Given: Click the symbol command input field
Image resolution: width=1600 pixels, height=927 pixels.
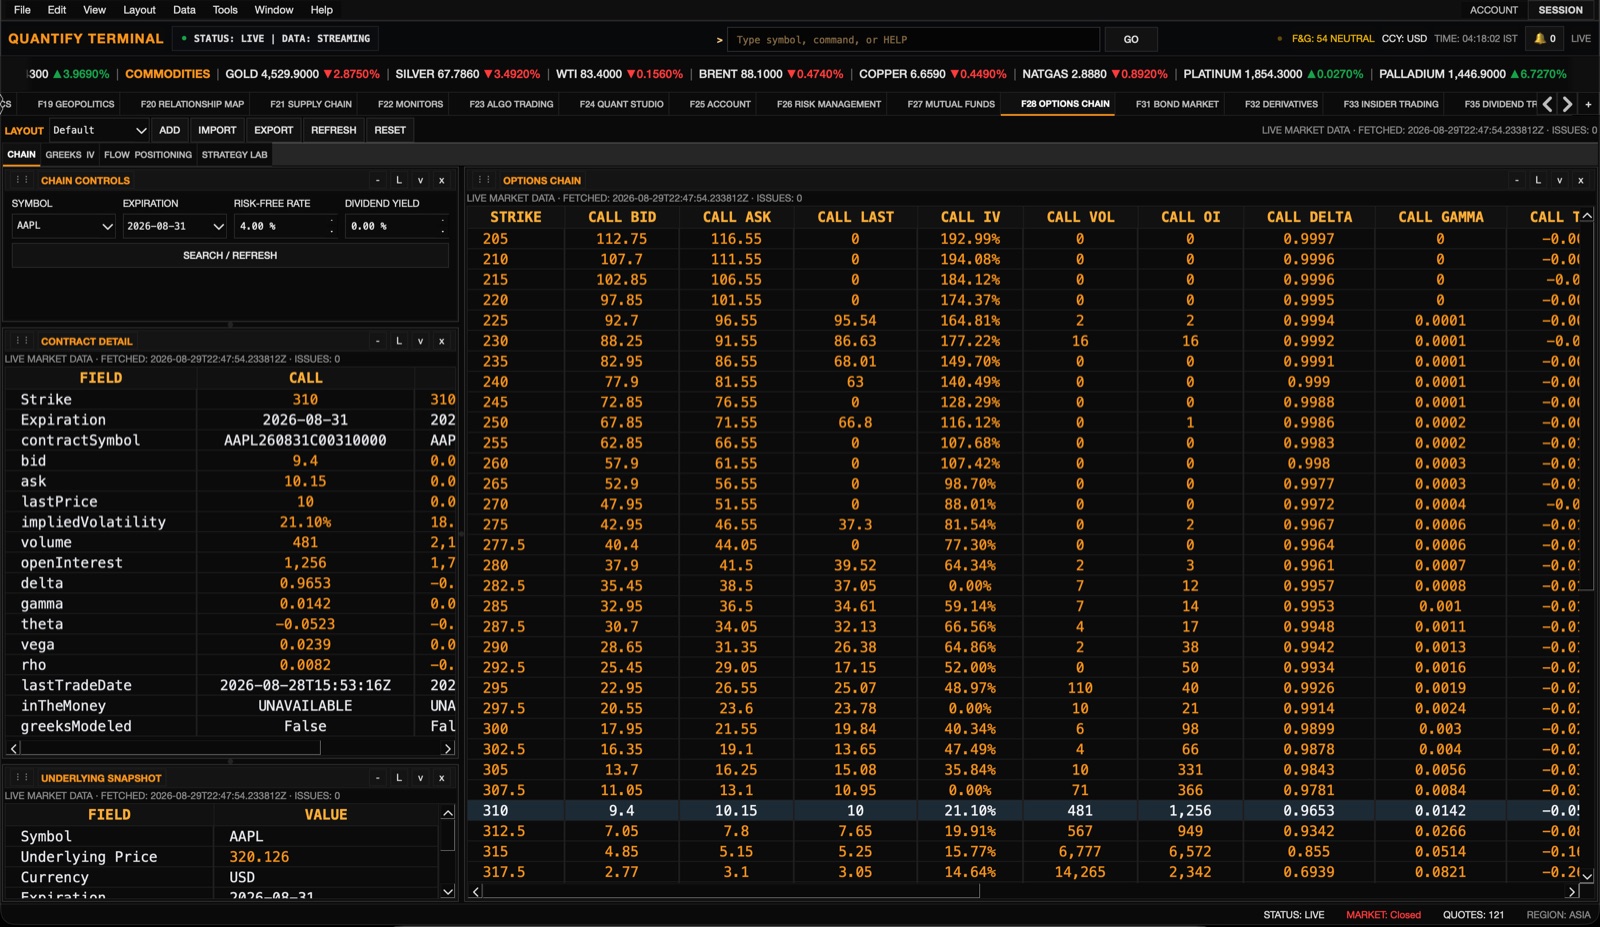Looking at the screenshot, I should (913, 40).
